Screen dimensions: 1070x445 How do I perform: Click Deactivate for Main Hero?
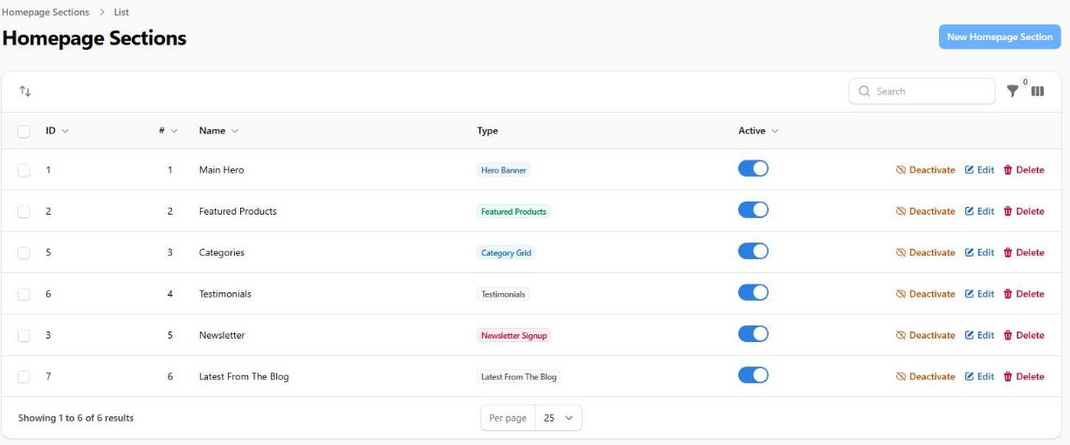click(x=925, y=170)
